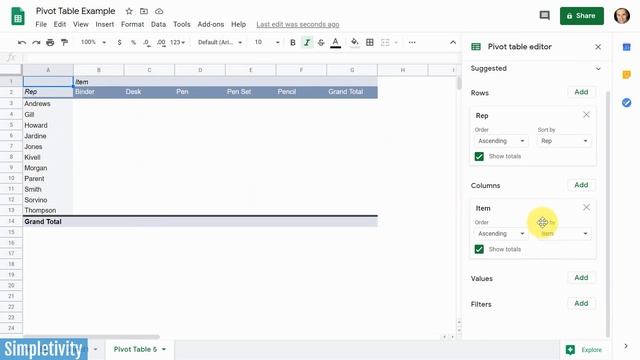Click the Print icon
Viewport: 640px width, 360px height.
(50, 42)
